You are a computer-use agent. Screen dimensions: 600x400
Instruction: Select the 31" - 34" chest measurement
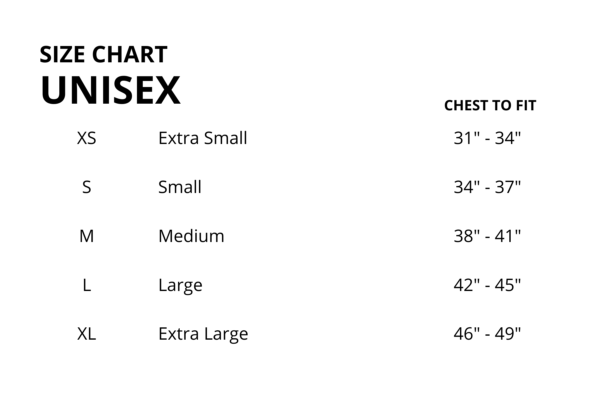(x=487, y=138)
